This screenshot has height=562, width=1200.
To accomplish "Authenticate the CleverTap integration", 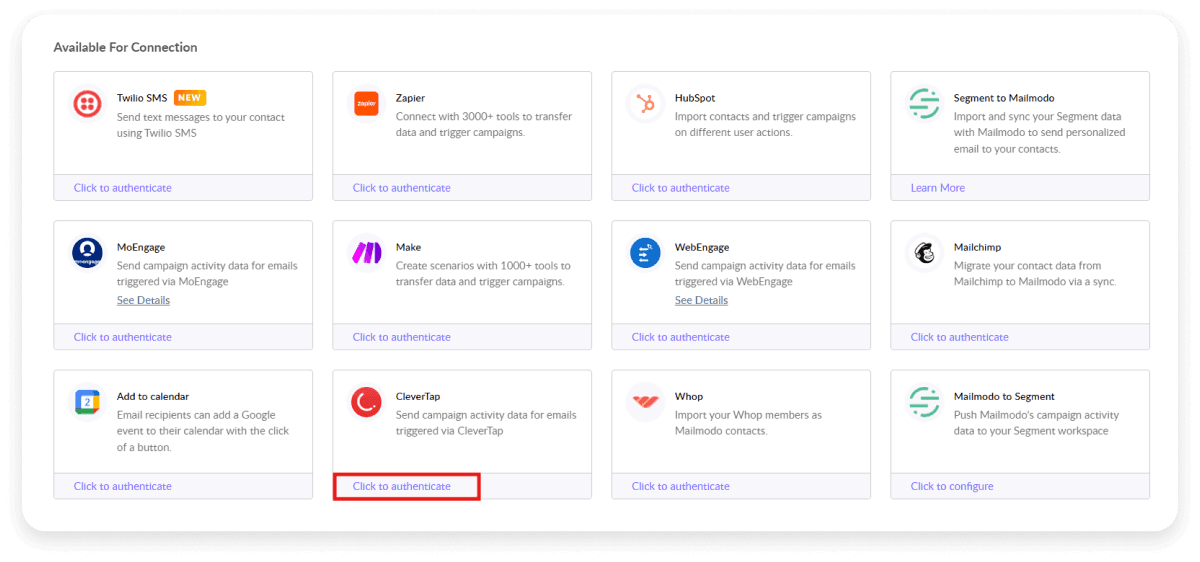I will pos(401,486).
